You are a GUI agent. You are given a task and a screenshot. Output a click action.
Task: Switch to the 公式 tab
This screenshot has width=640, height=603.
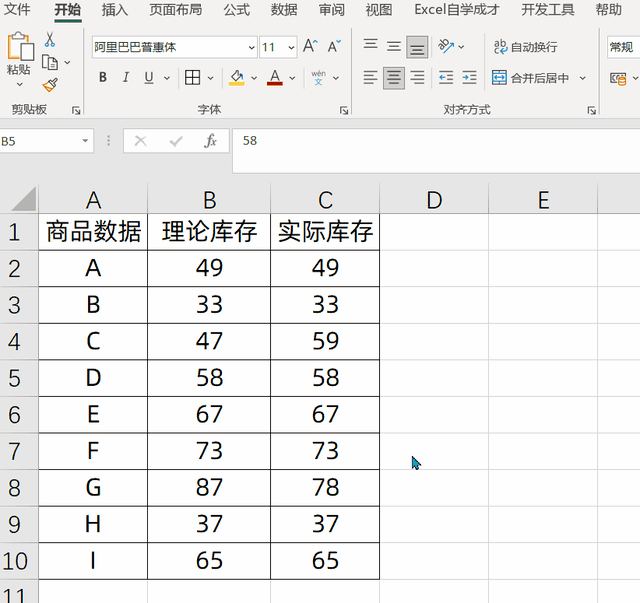point(236,9)
